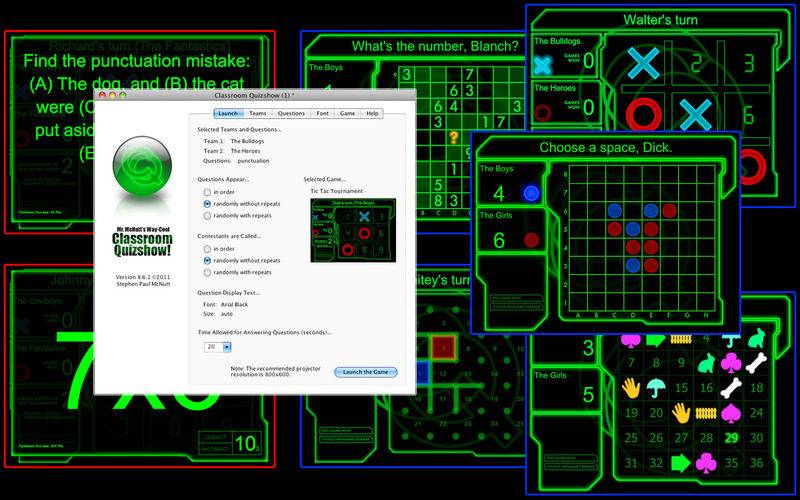The width and height of the screenshot is (800, 500).
Task: Click "The Heroes" next to Team 2
Action: point(245,151)
